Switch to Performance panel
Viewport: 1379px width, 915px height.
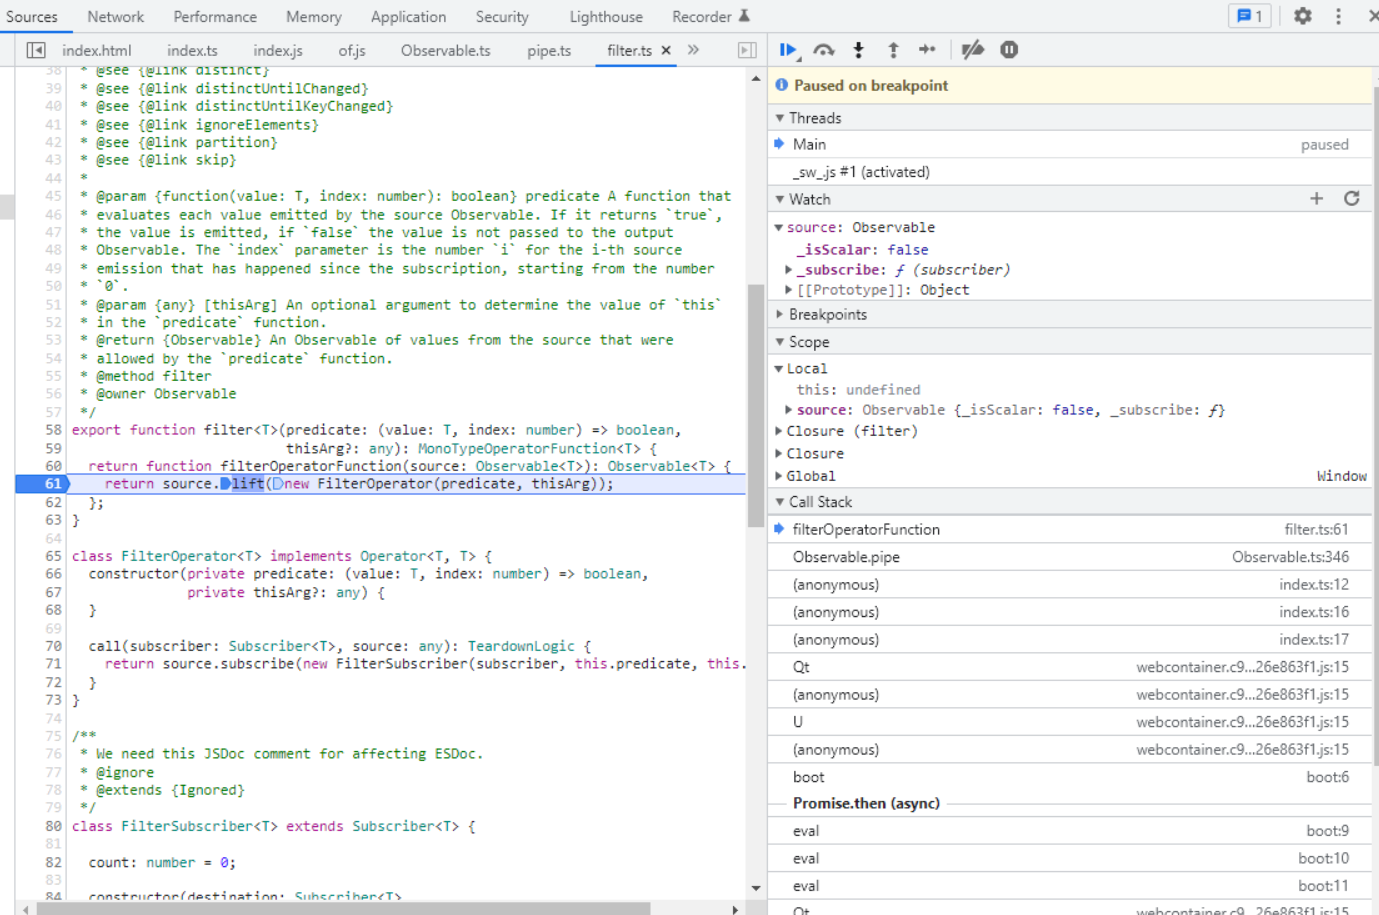tap(215, 17)
